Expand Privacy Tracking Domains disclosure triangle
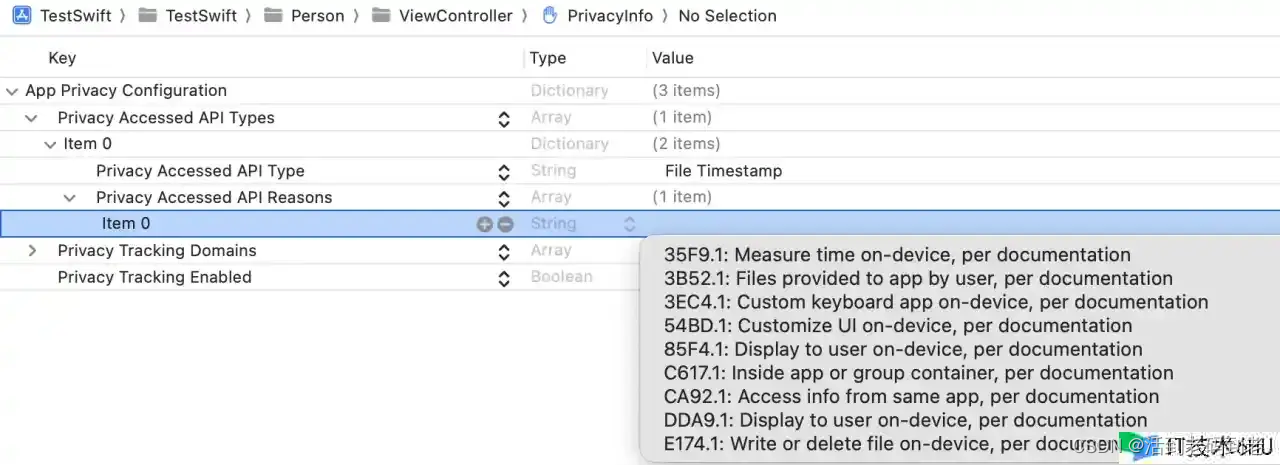Image resolution: width=1280 pixels, height=465 pixels. pyautogui.click(x=32, y=251)
